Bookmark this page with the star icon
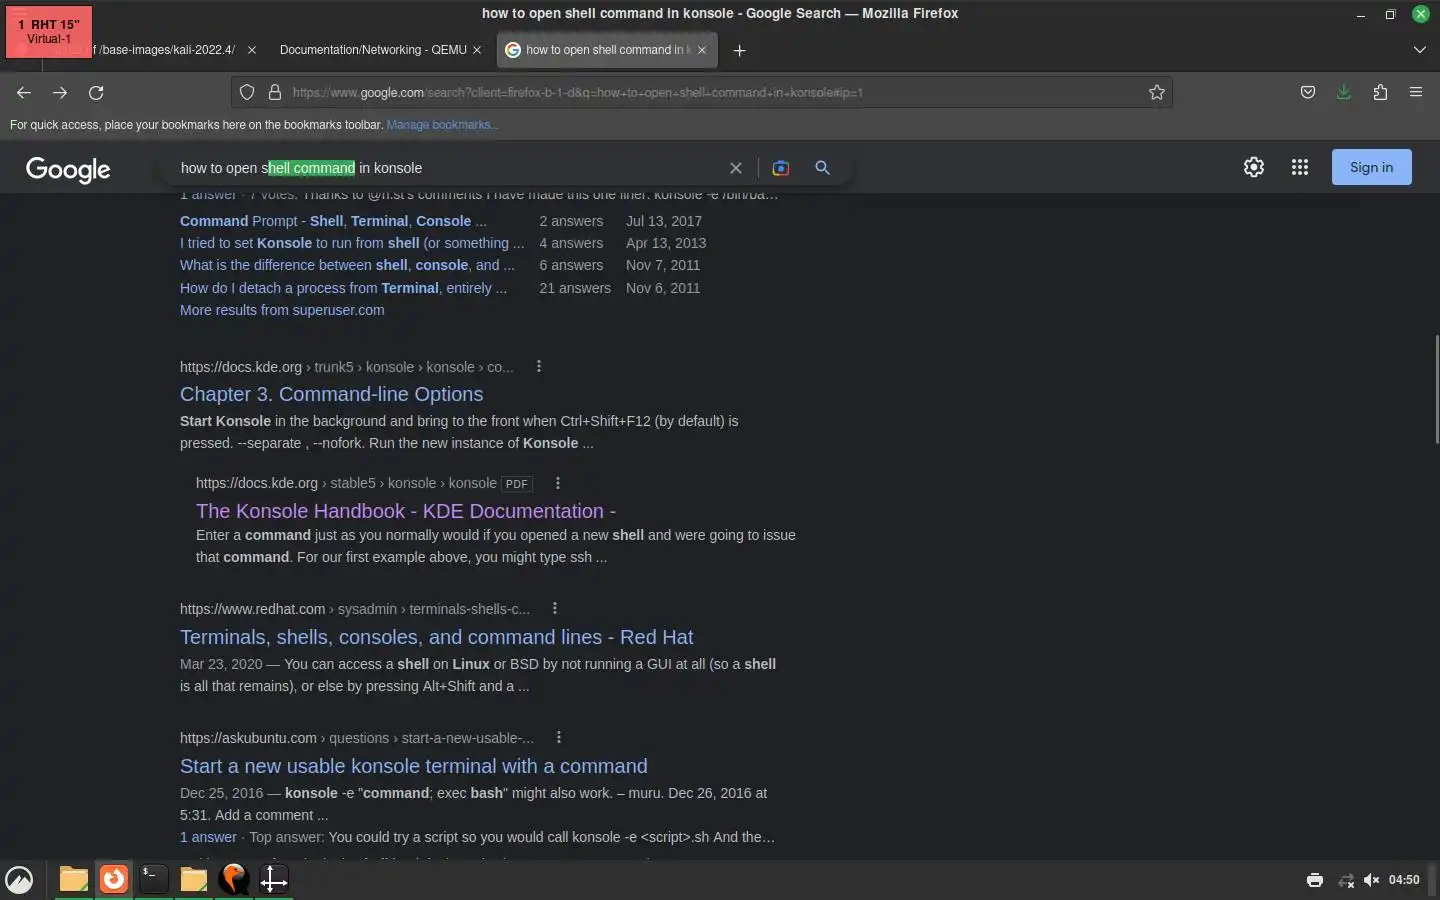This screenshot has height=900, width=1440. pyautogui.click(x=1157, y=92)
